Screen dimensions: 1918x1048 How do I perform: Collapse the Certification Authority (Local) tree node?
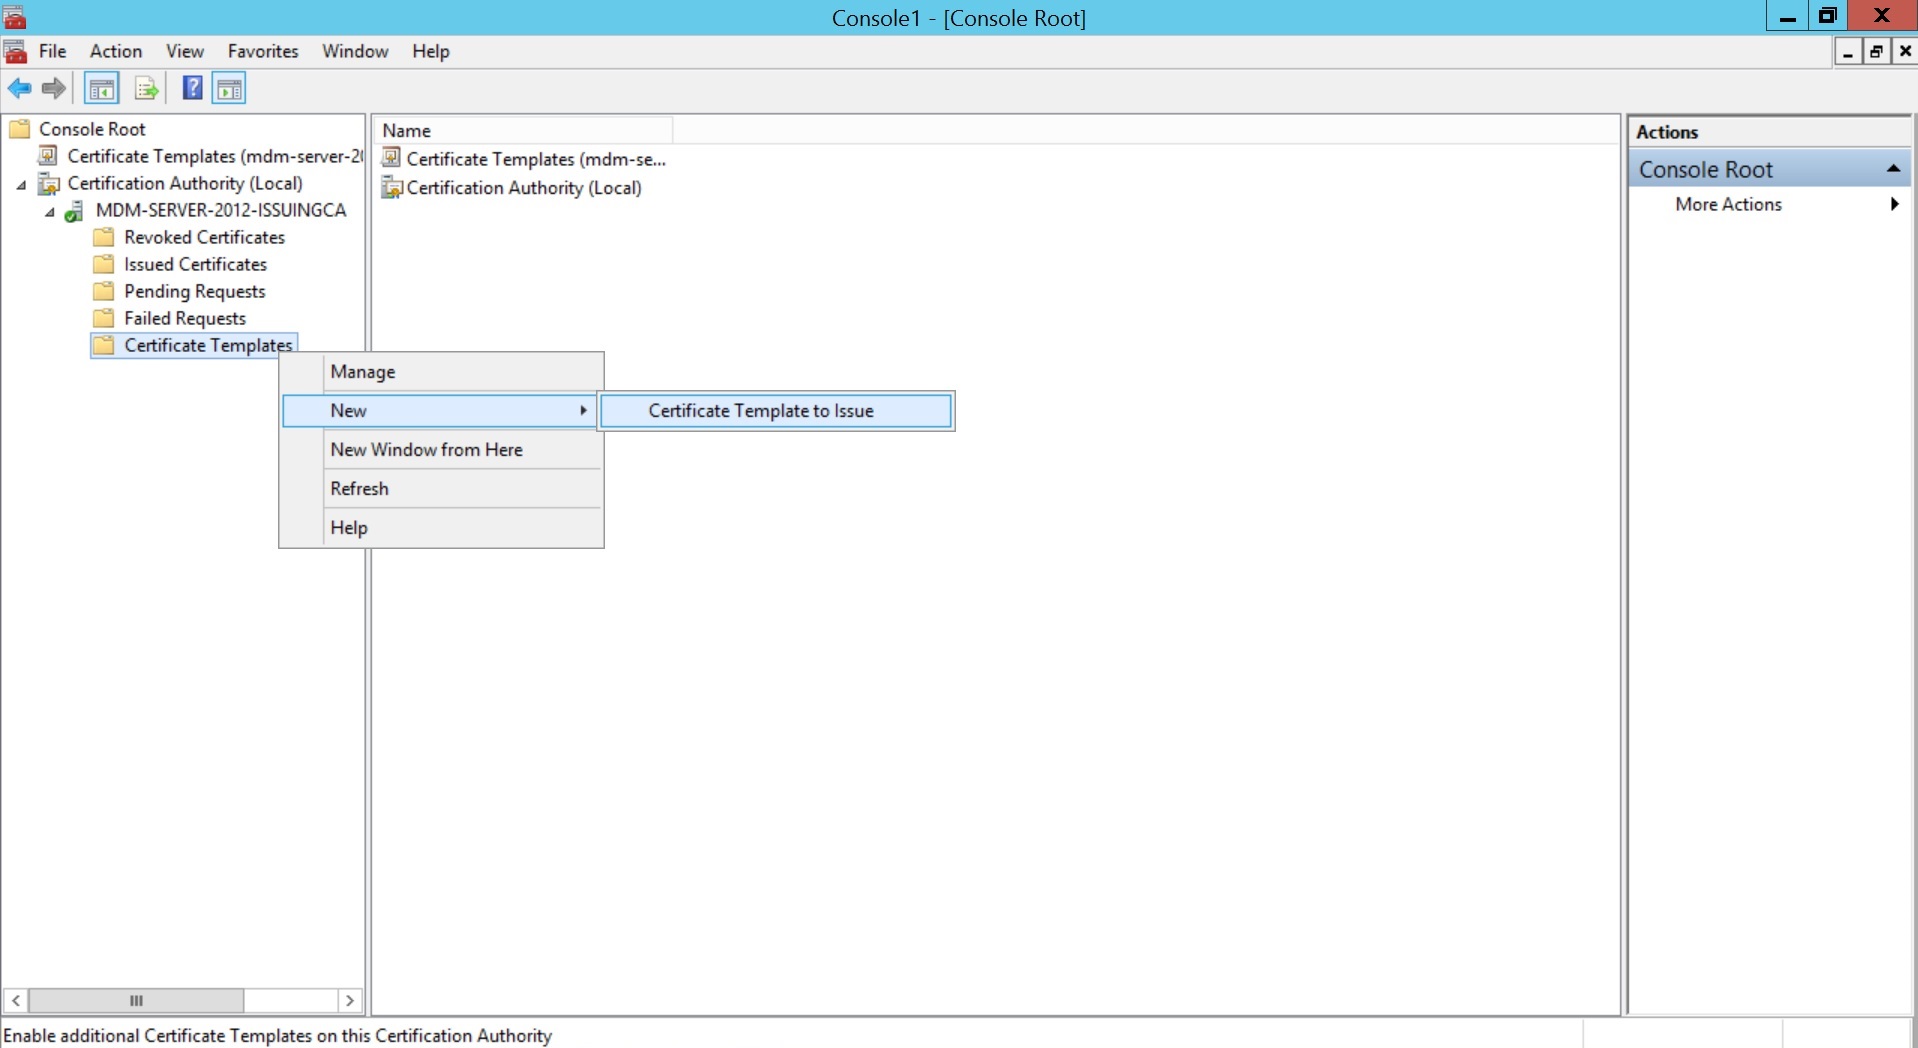pyautogui.click(x=20, y=185)
